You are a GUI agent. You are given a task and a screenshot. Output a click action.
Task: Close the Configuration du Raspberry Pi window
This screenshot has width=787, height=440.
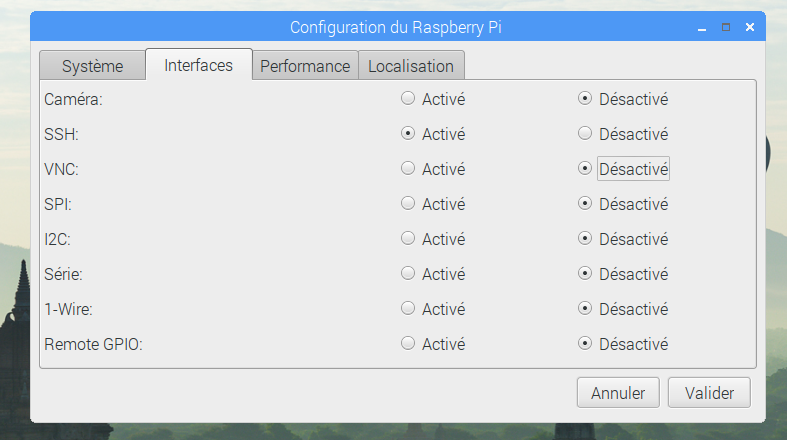point(750,27)
